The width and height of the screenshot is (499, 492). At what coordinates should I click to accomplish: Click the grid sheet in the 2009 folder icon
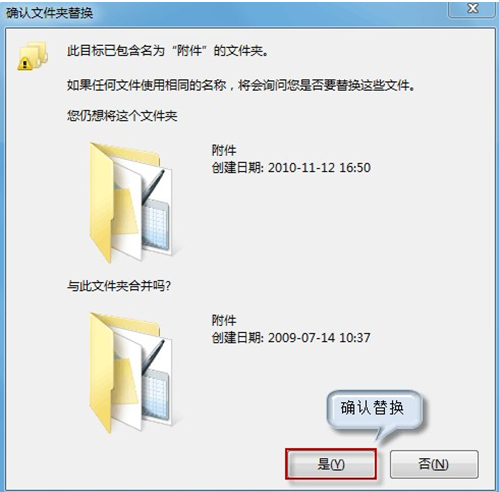[155, 396]
